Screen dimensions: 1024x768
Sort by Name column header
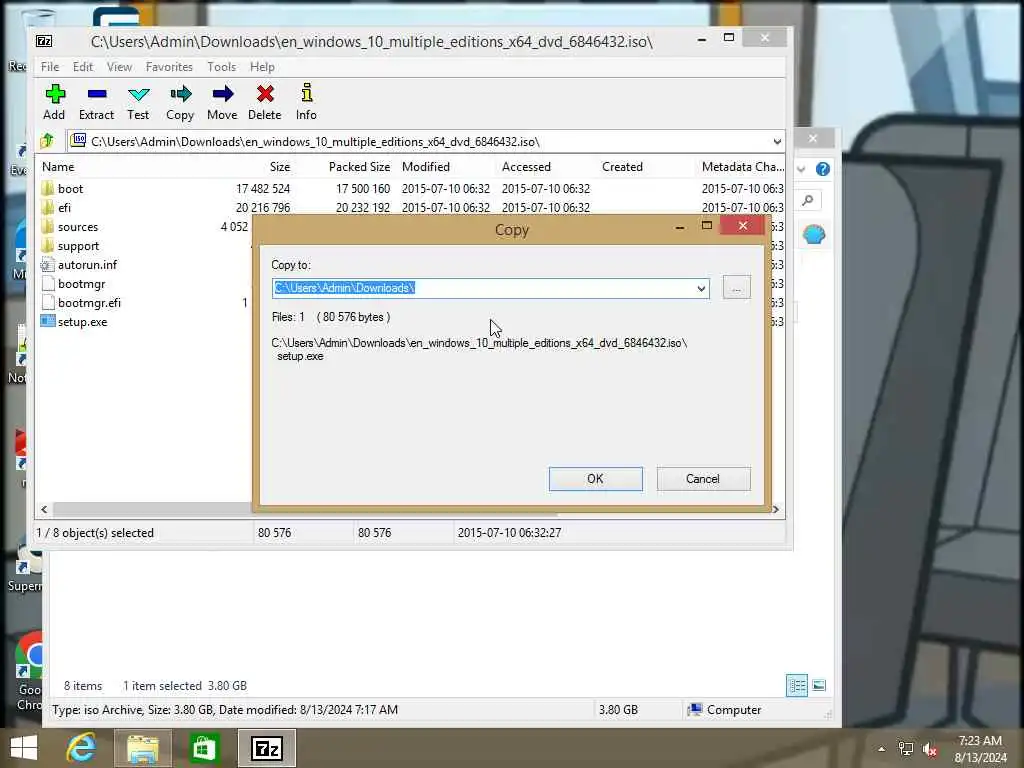pyautogui.click(x=58, y=167)
